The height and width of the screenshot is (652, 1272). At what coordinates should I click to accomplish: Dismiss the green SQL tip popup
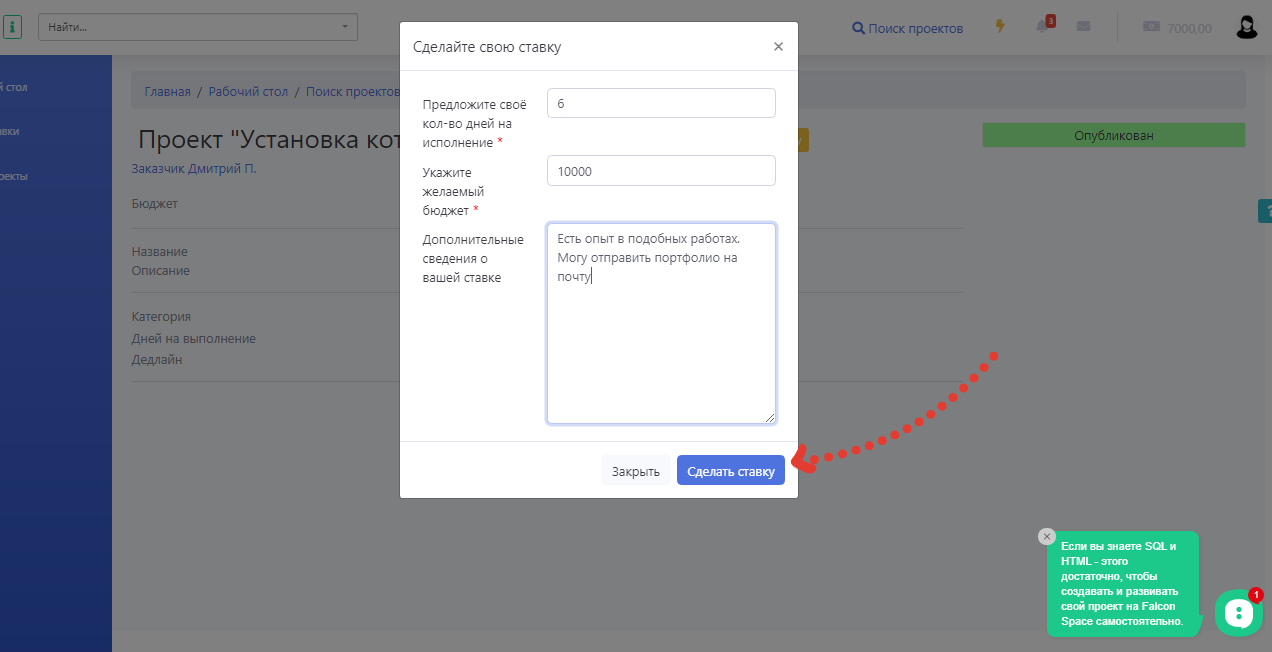tap(1047, 536)
